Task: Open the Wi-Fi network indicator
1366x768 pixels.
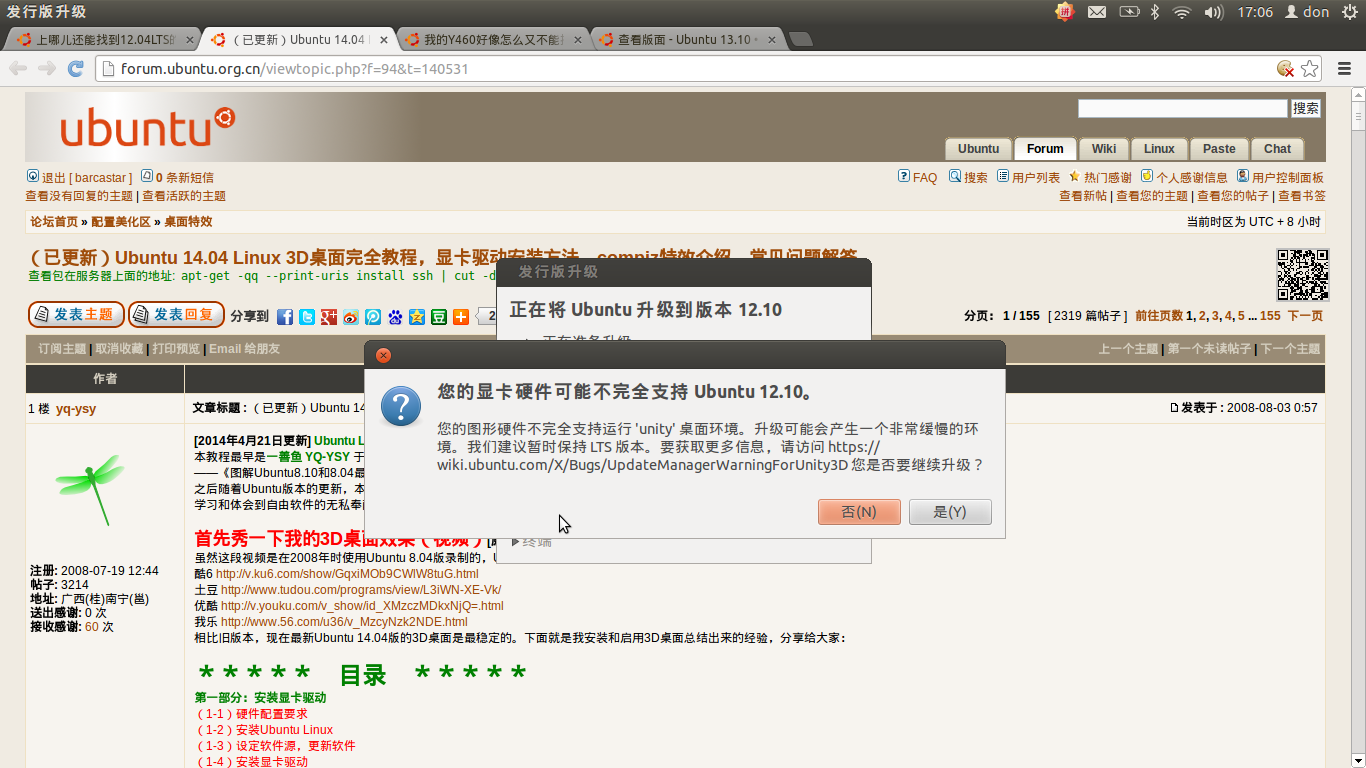Action: click(x=1182, y=12)
